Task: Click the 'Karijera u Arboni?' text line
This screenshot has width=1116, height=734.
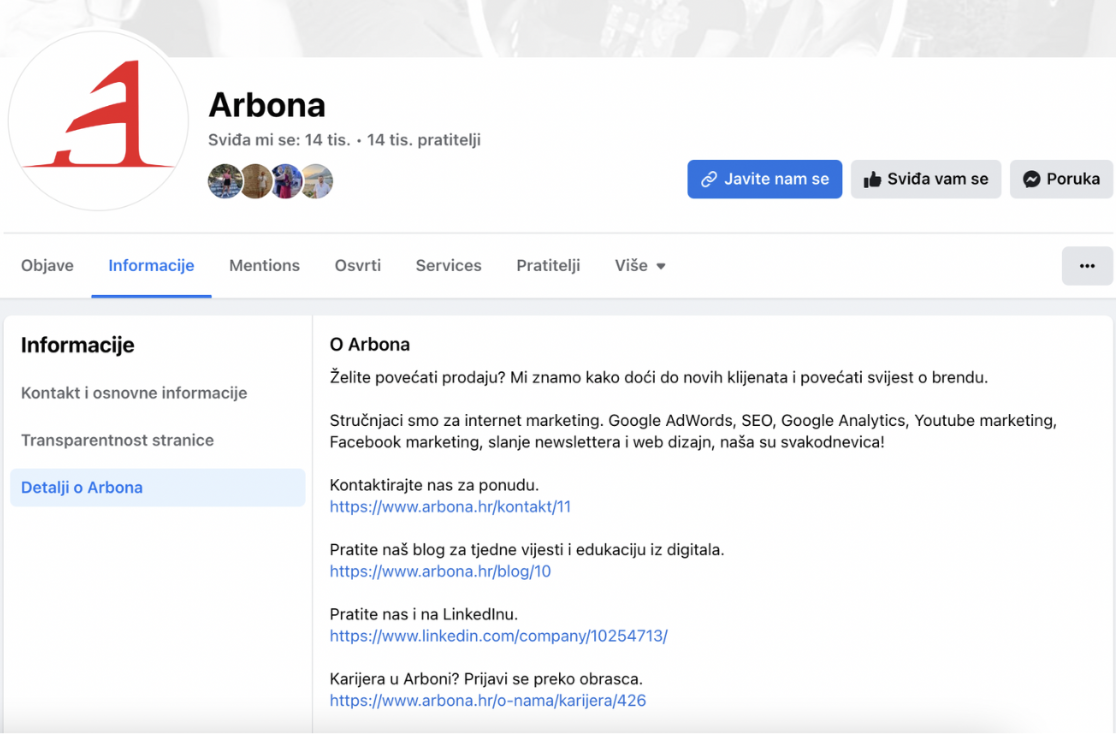Action: coord(486,679)
